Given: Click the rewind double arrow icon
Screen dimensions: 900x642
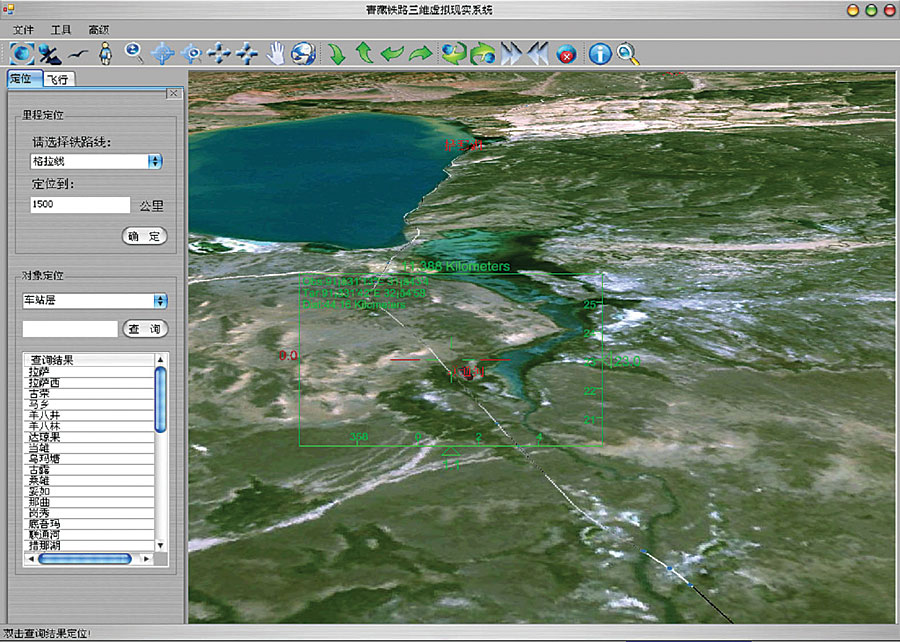Looking at the screenshot, I should click(538, 53).
